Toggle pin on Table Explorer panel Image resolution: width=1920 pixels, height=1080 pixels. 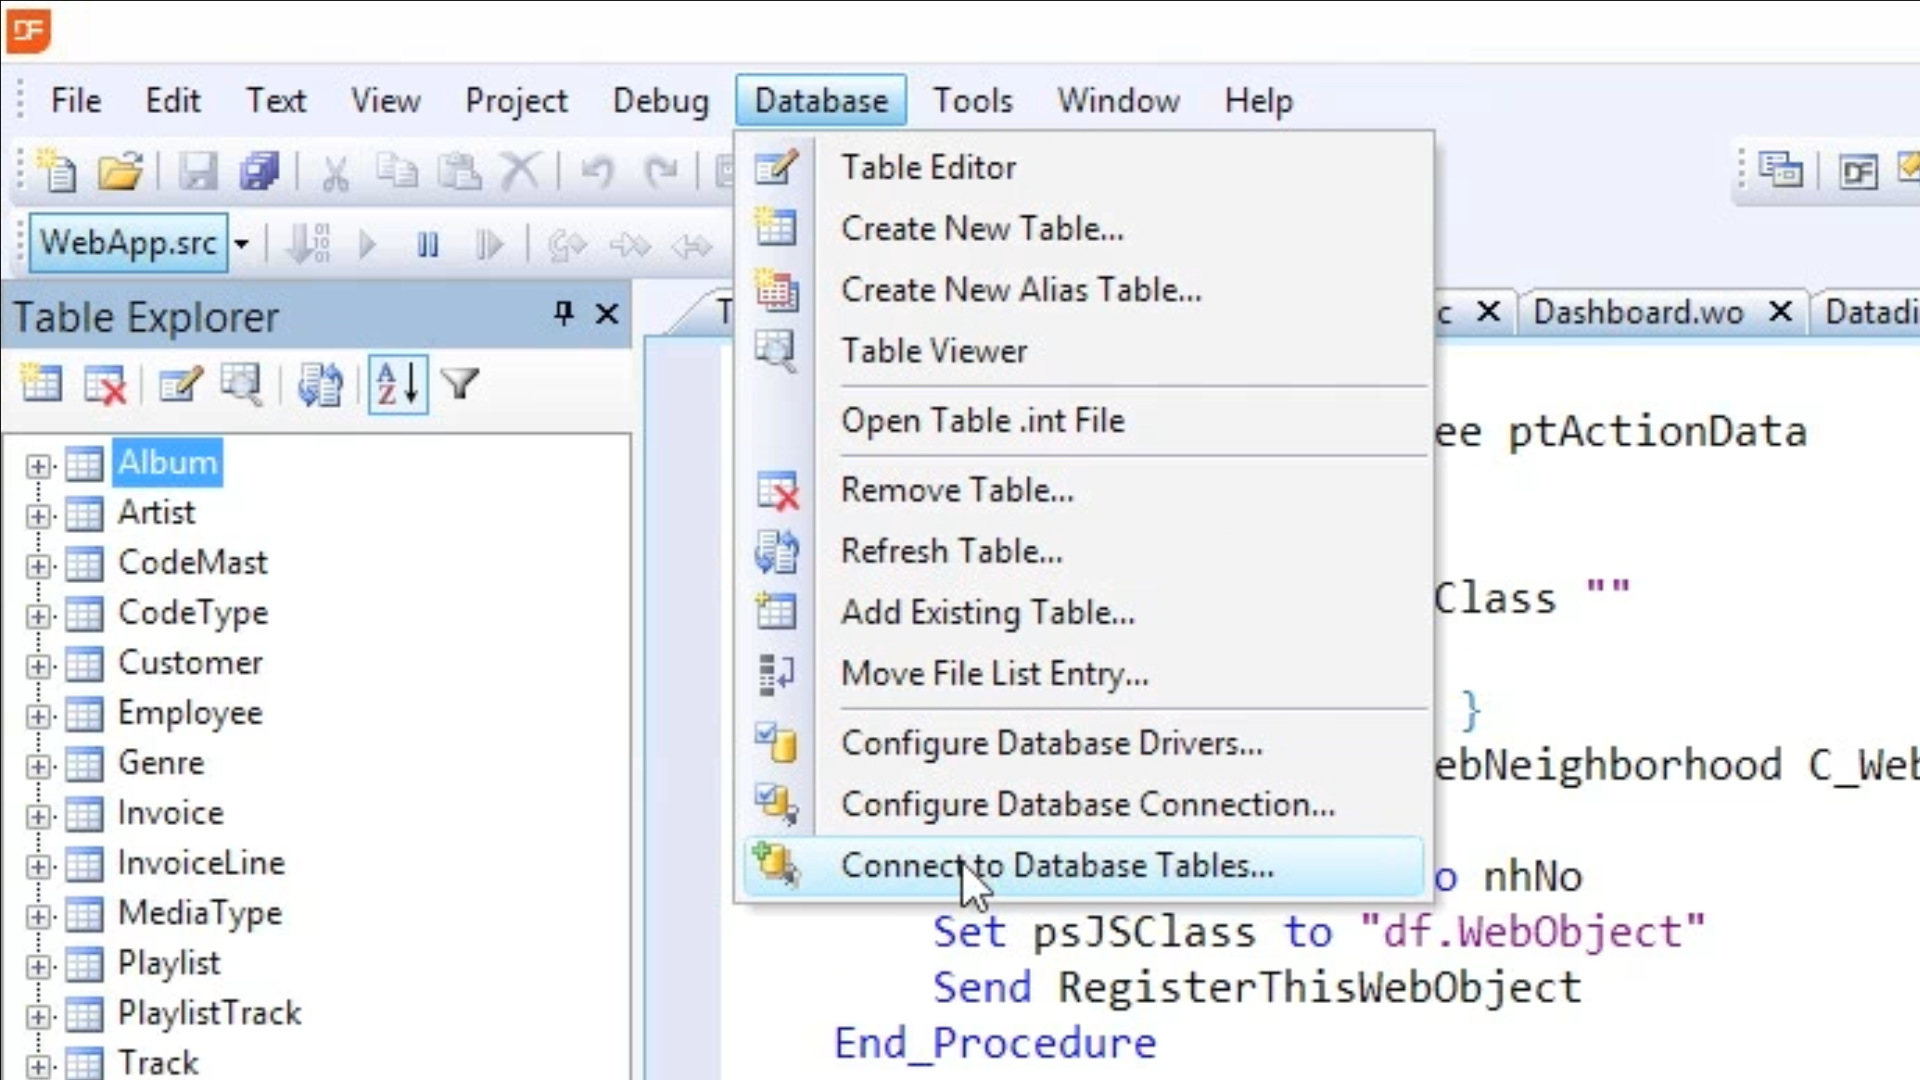point(564,314)
